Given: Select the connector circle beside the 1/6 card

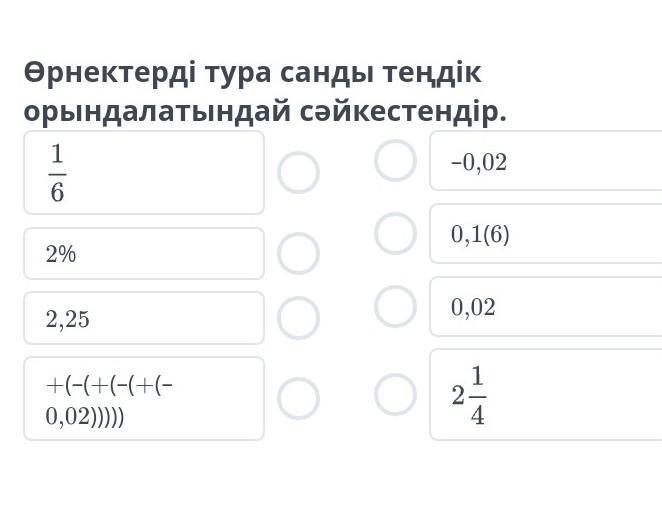Looking at the screenshot, I should 298,173.
